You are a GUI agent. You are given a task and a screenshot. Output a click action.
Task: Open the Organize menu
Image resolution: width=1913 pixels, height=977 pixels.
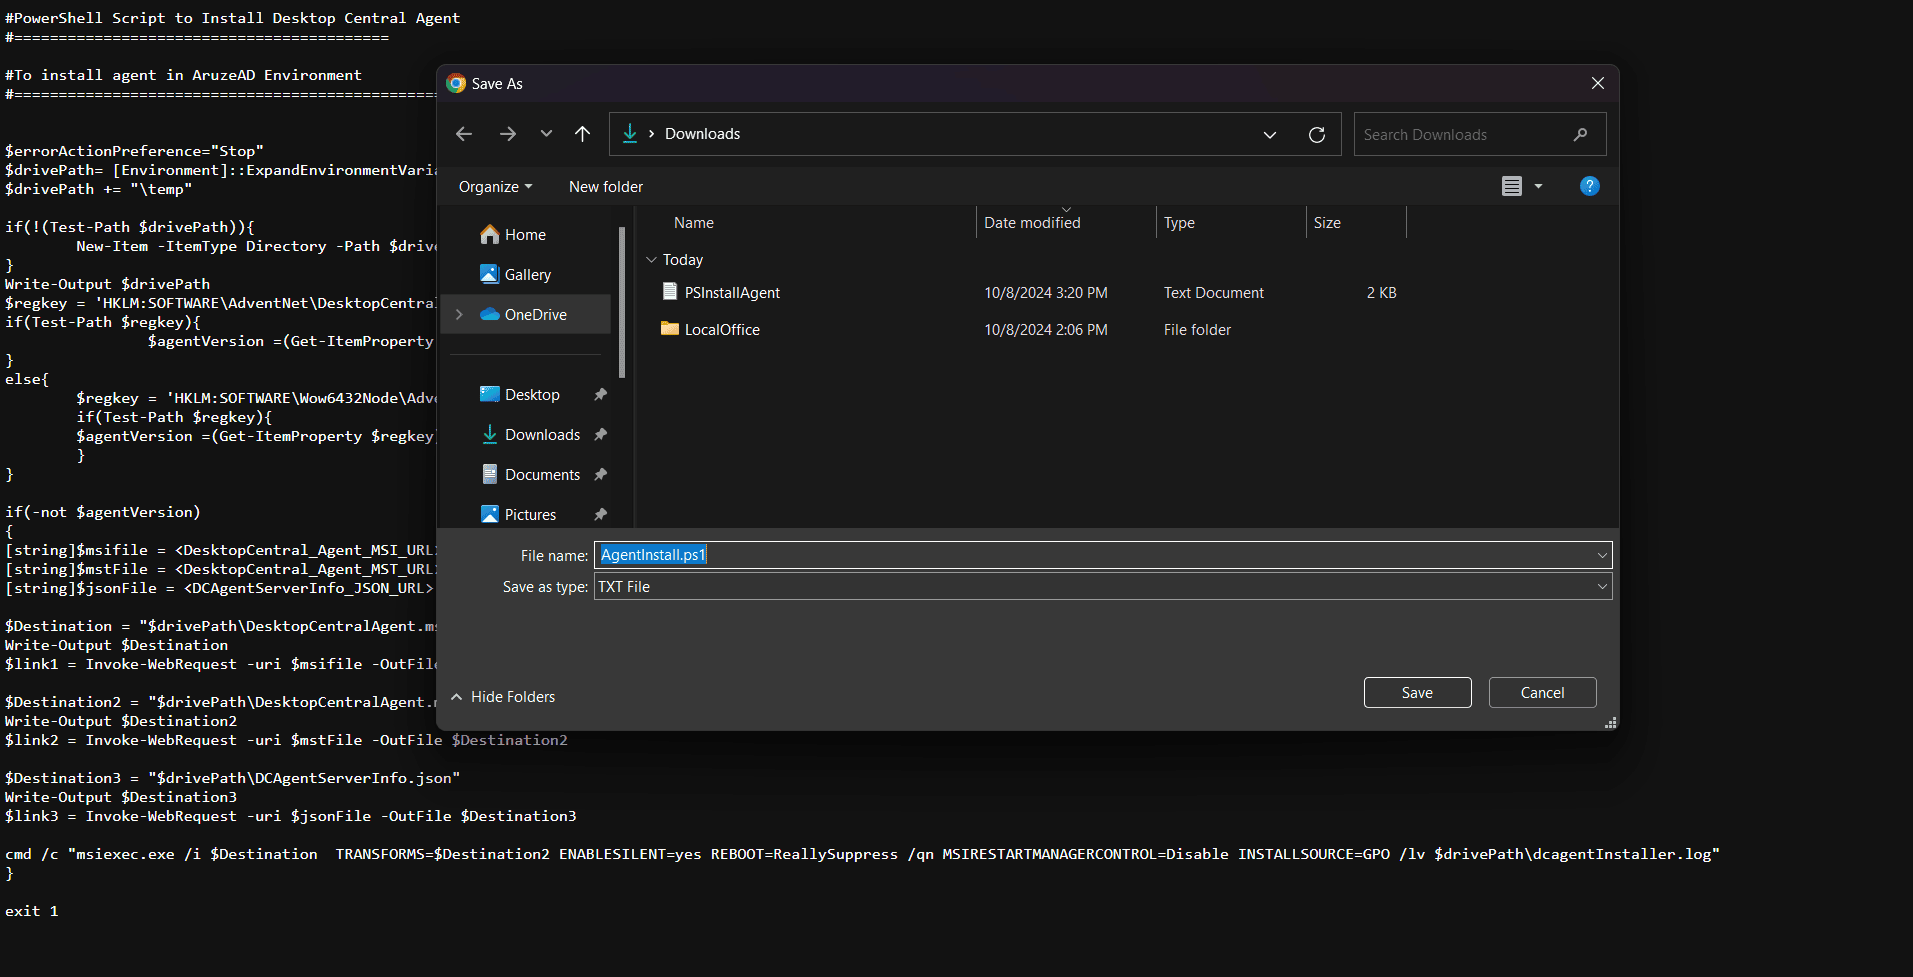point(495,187)
